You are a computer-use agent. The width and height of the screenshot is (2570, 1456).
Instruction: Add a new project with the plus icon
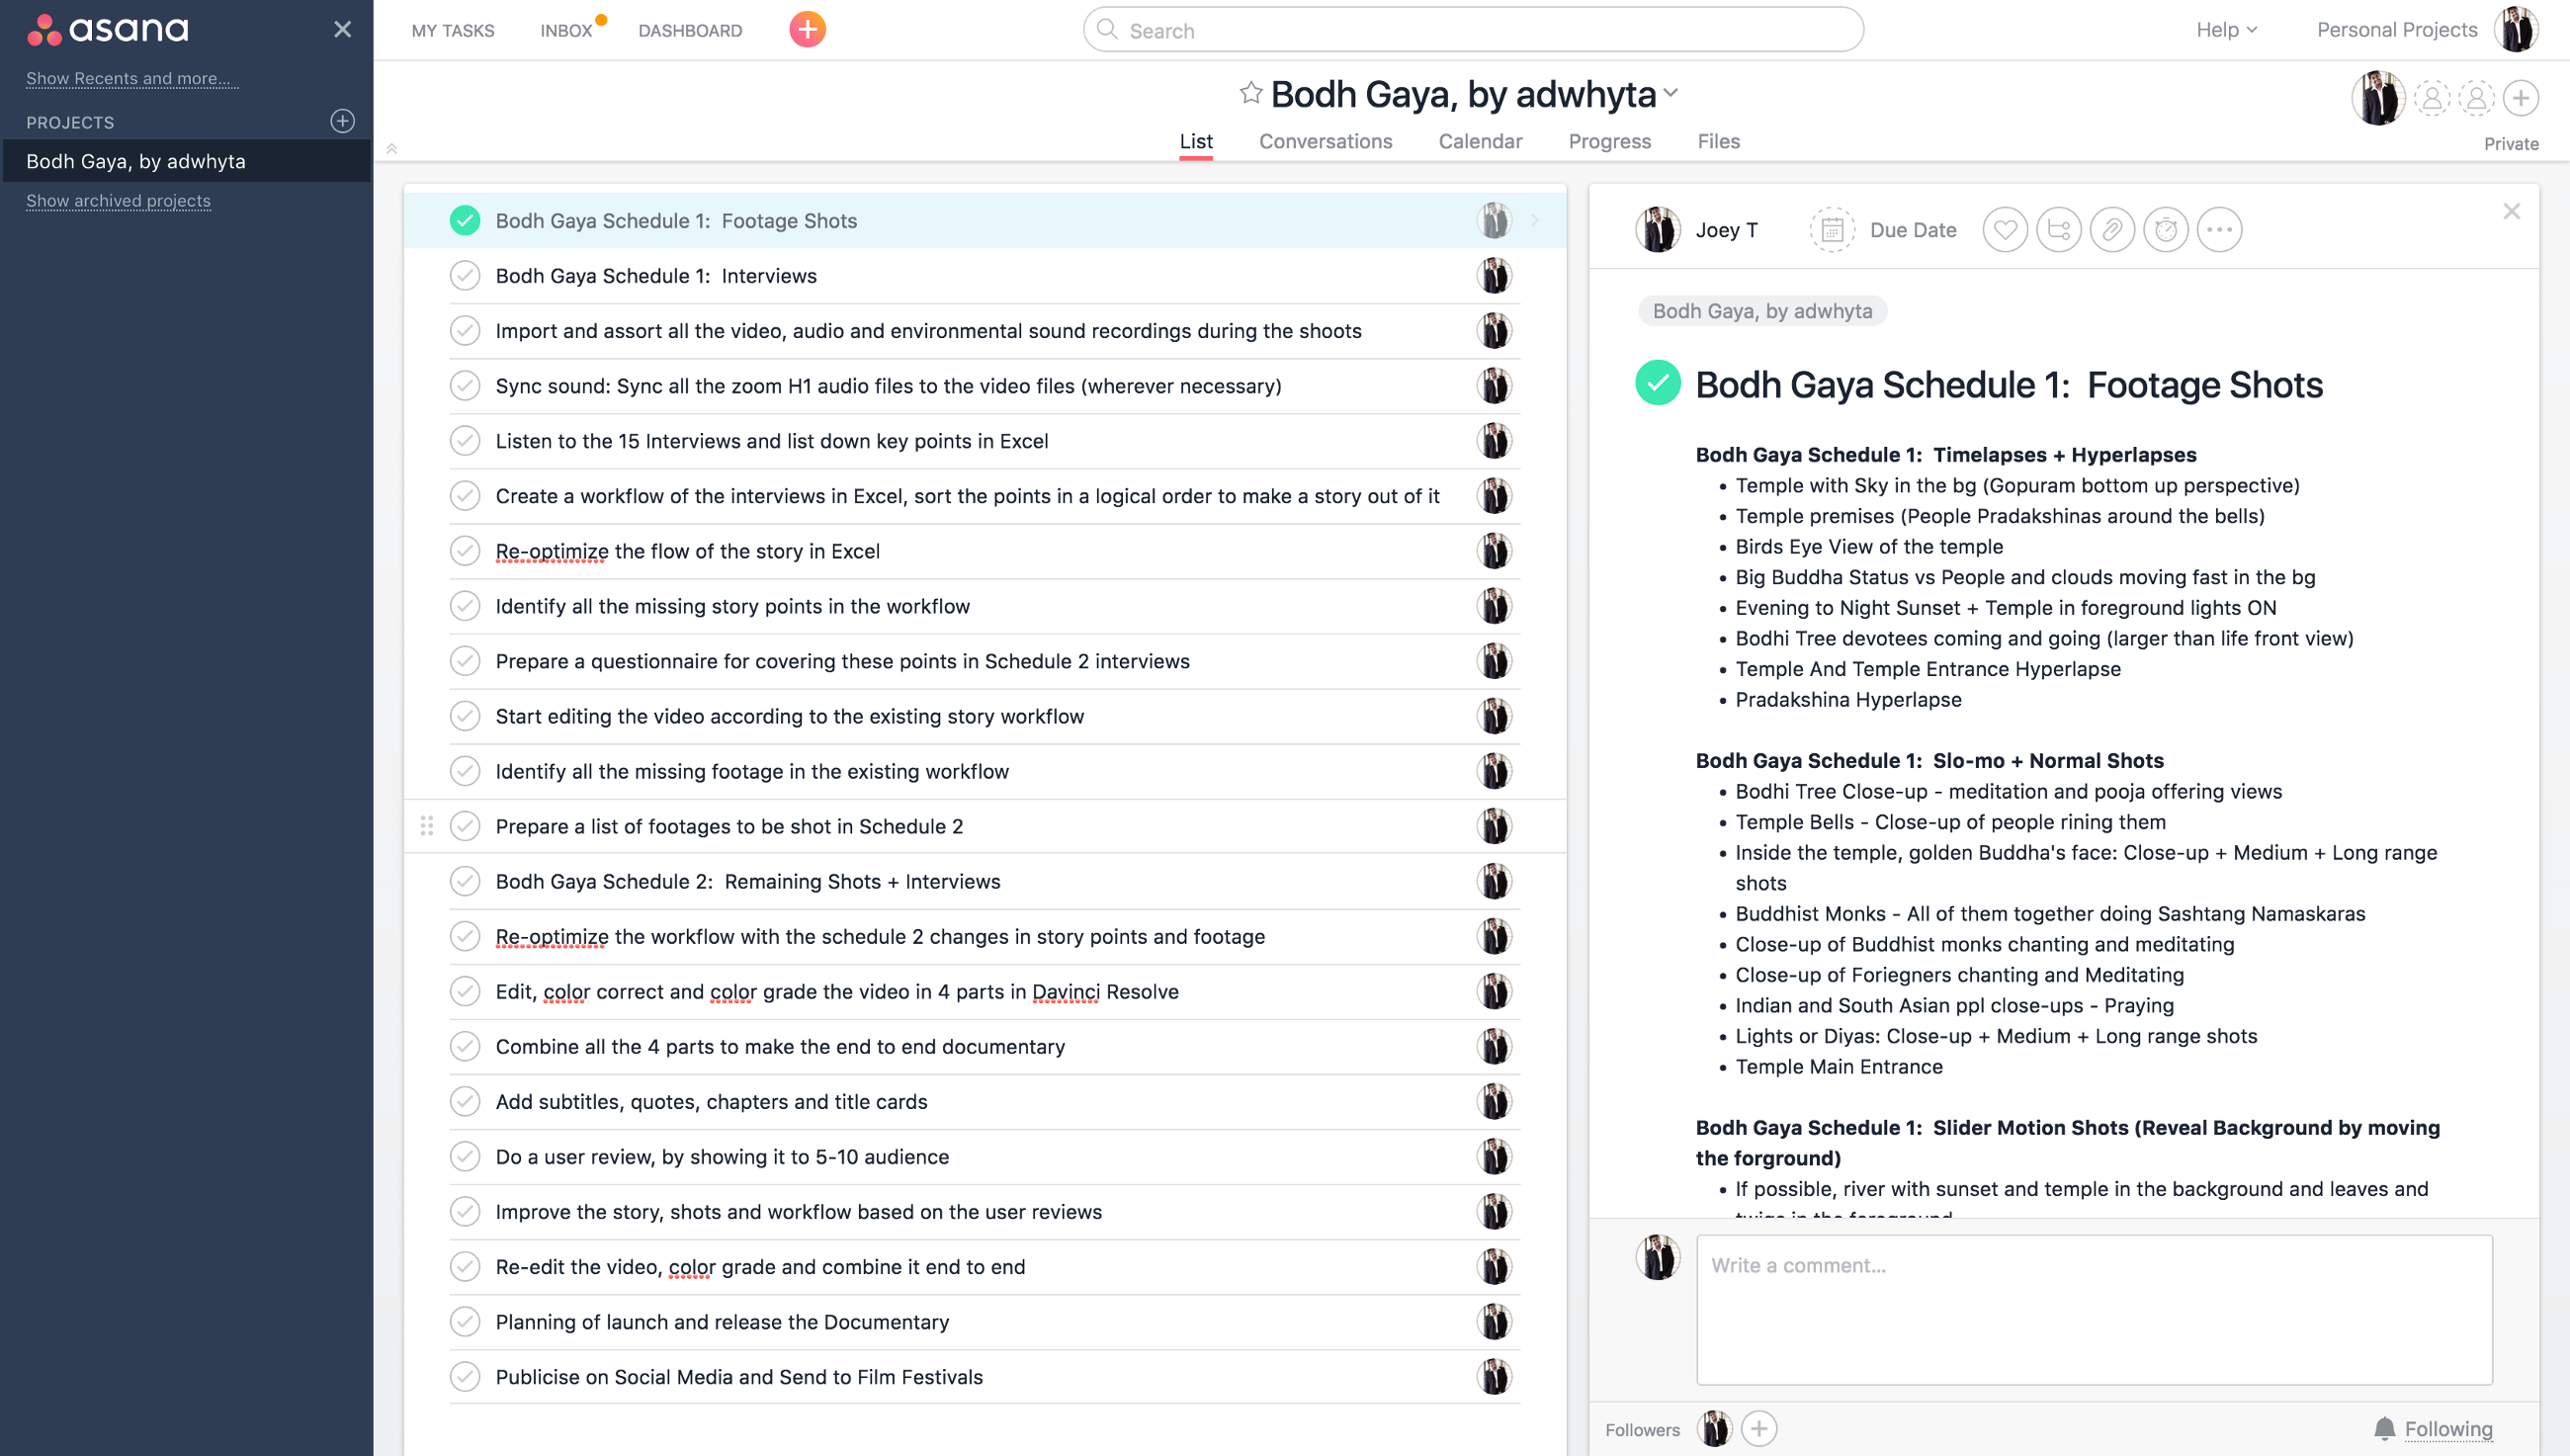pos(342,121)
